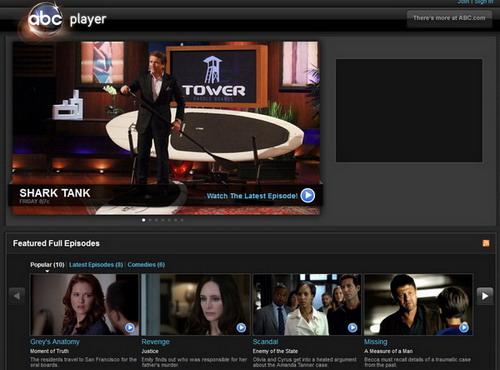The image size is (500, 370).
Task: Open the Scandal show link
Action: pyautogui.click(x=265, y=342)
